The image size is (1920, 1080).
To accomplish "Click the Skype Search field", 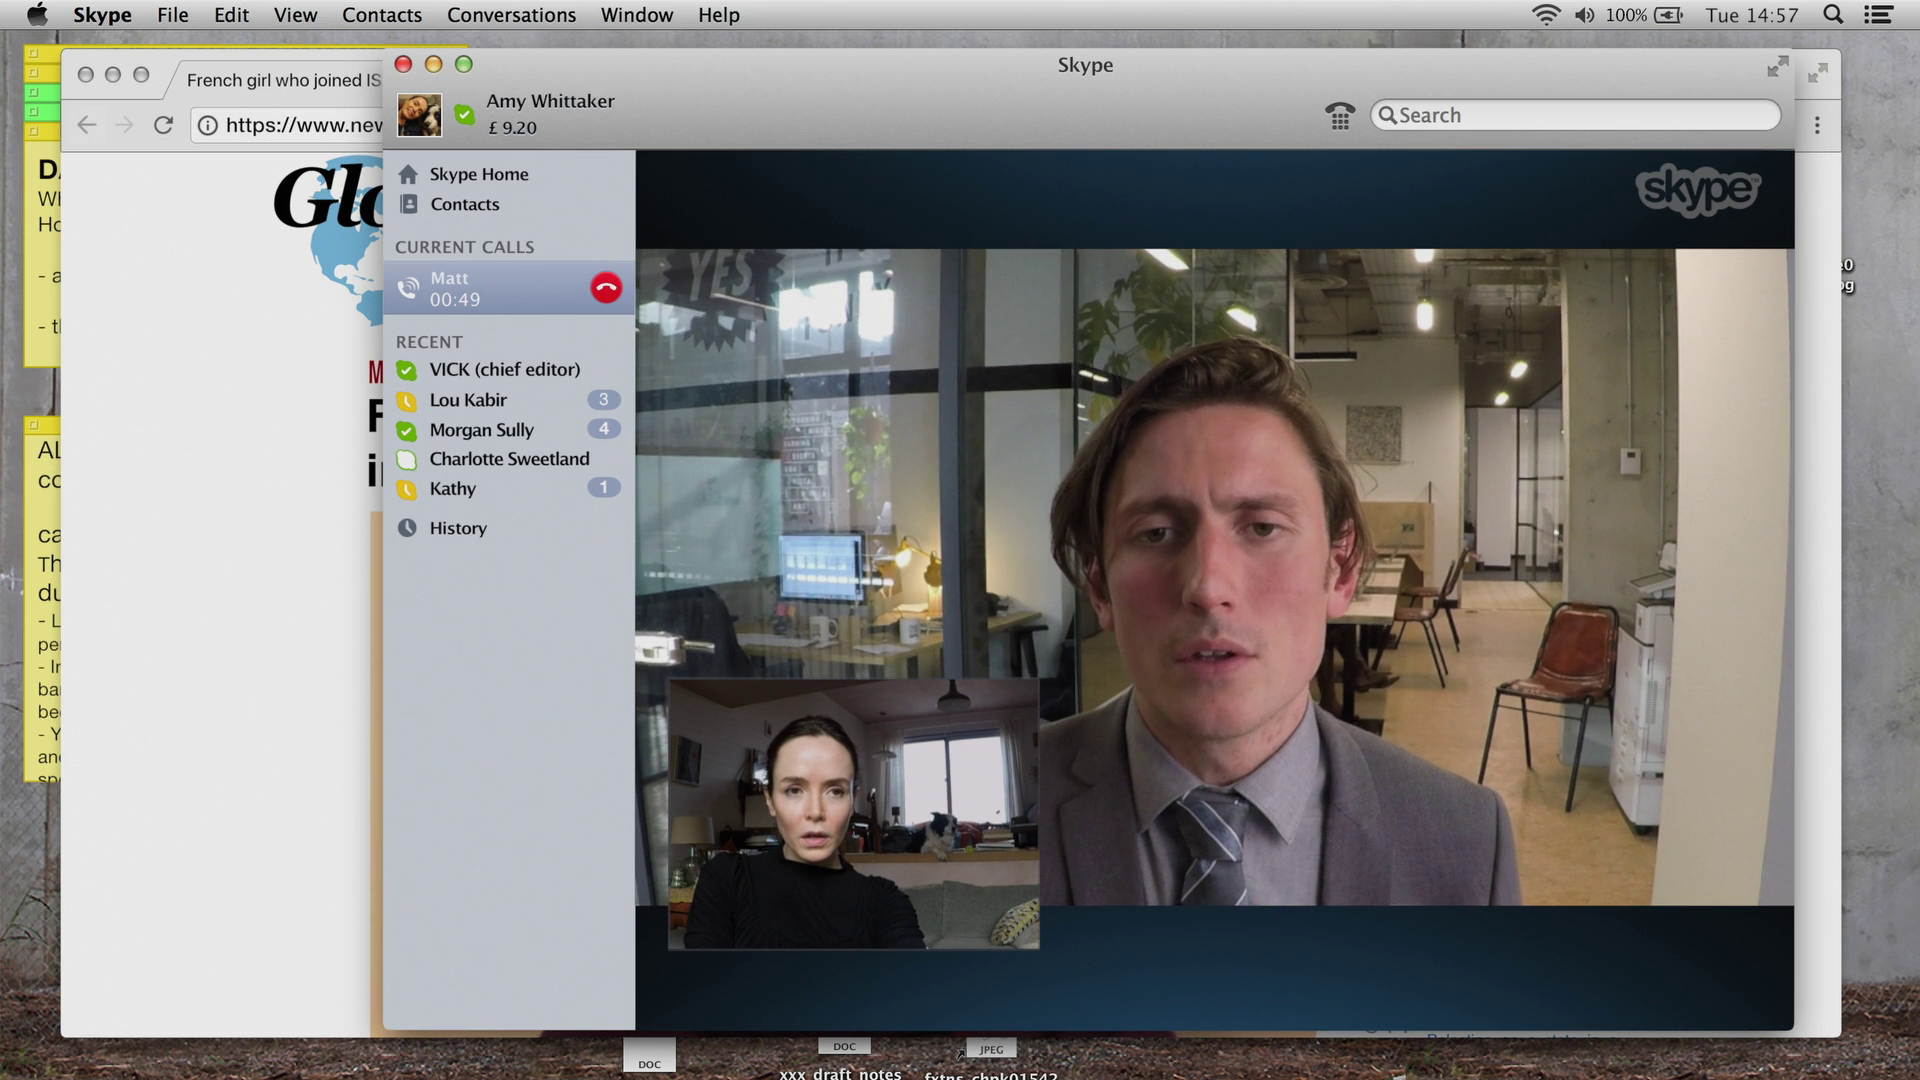I will pos(1575,115).
